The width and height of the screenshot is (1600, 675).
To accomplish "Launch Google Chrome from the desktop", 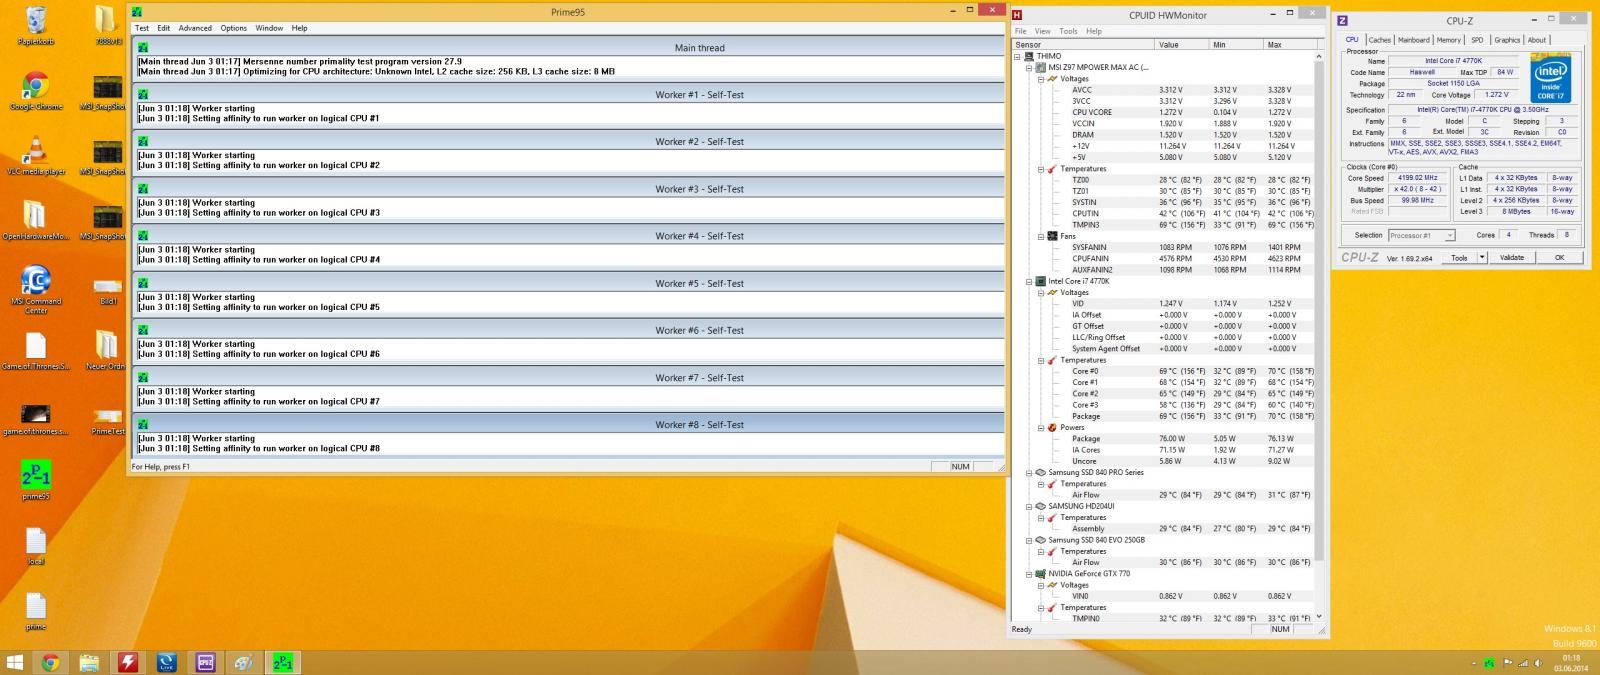I will [x=36, y=90].
